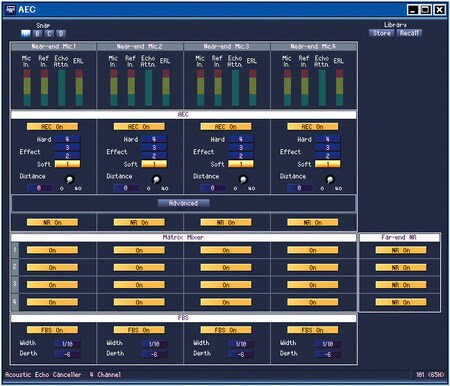Toggle FBS On for Near-end Mic.4

pyautogui.click(x=313, y=330)
